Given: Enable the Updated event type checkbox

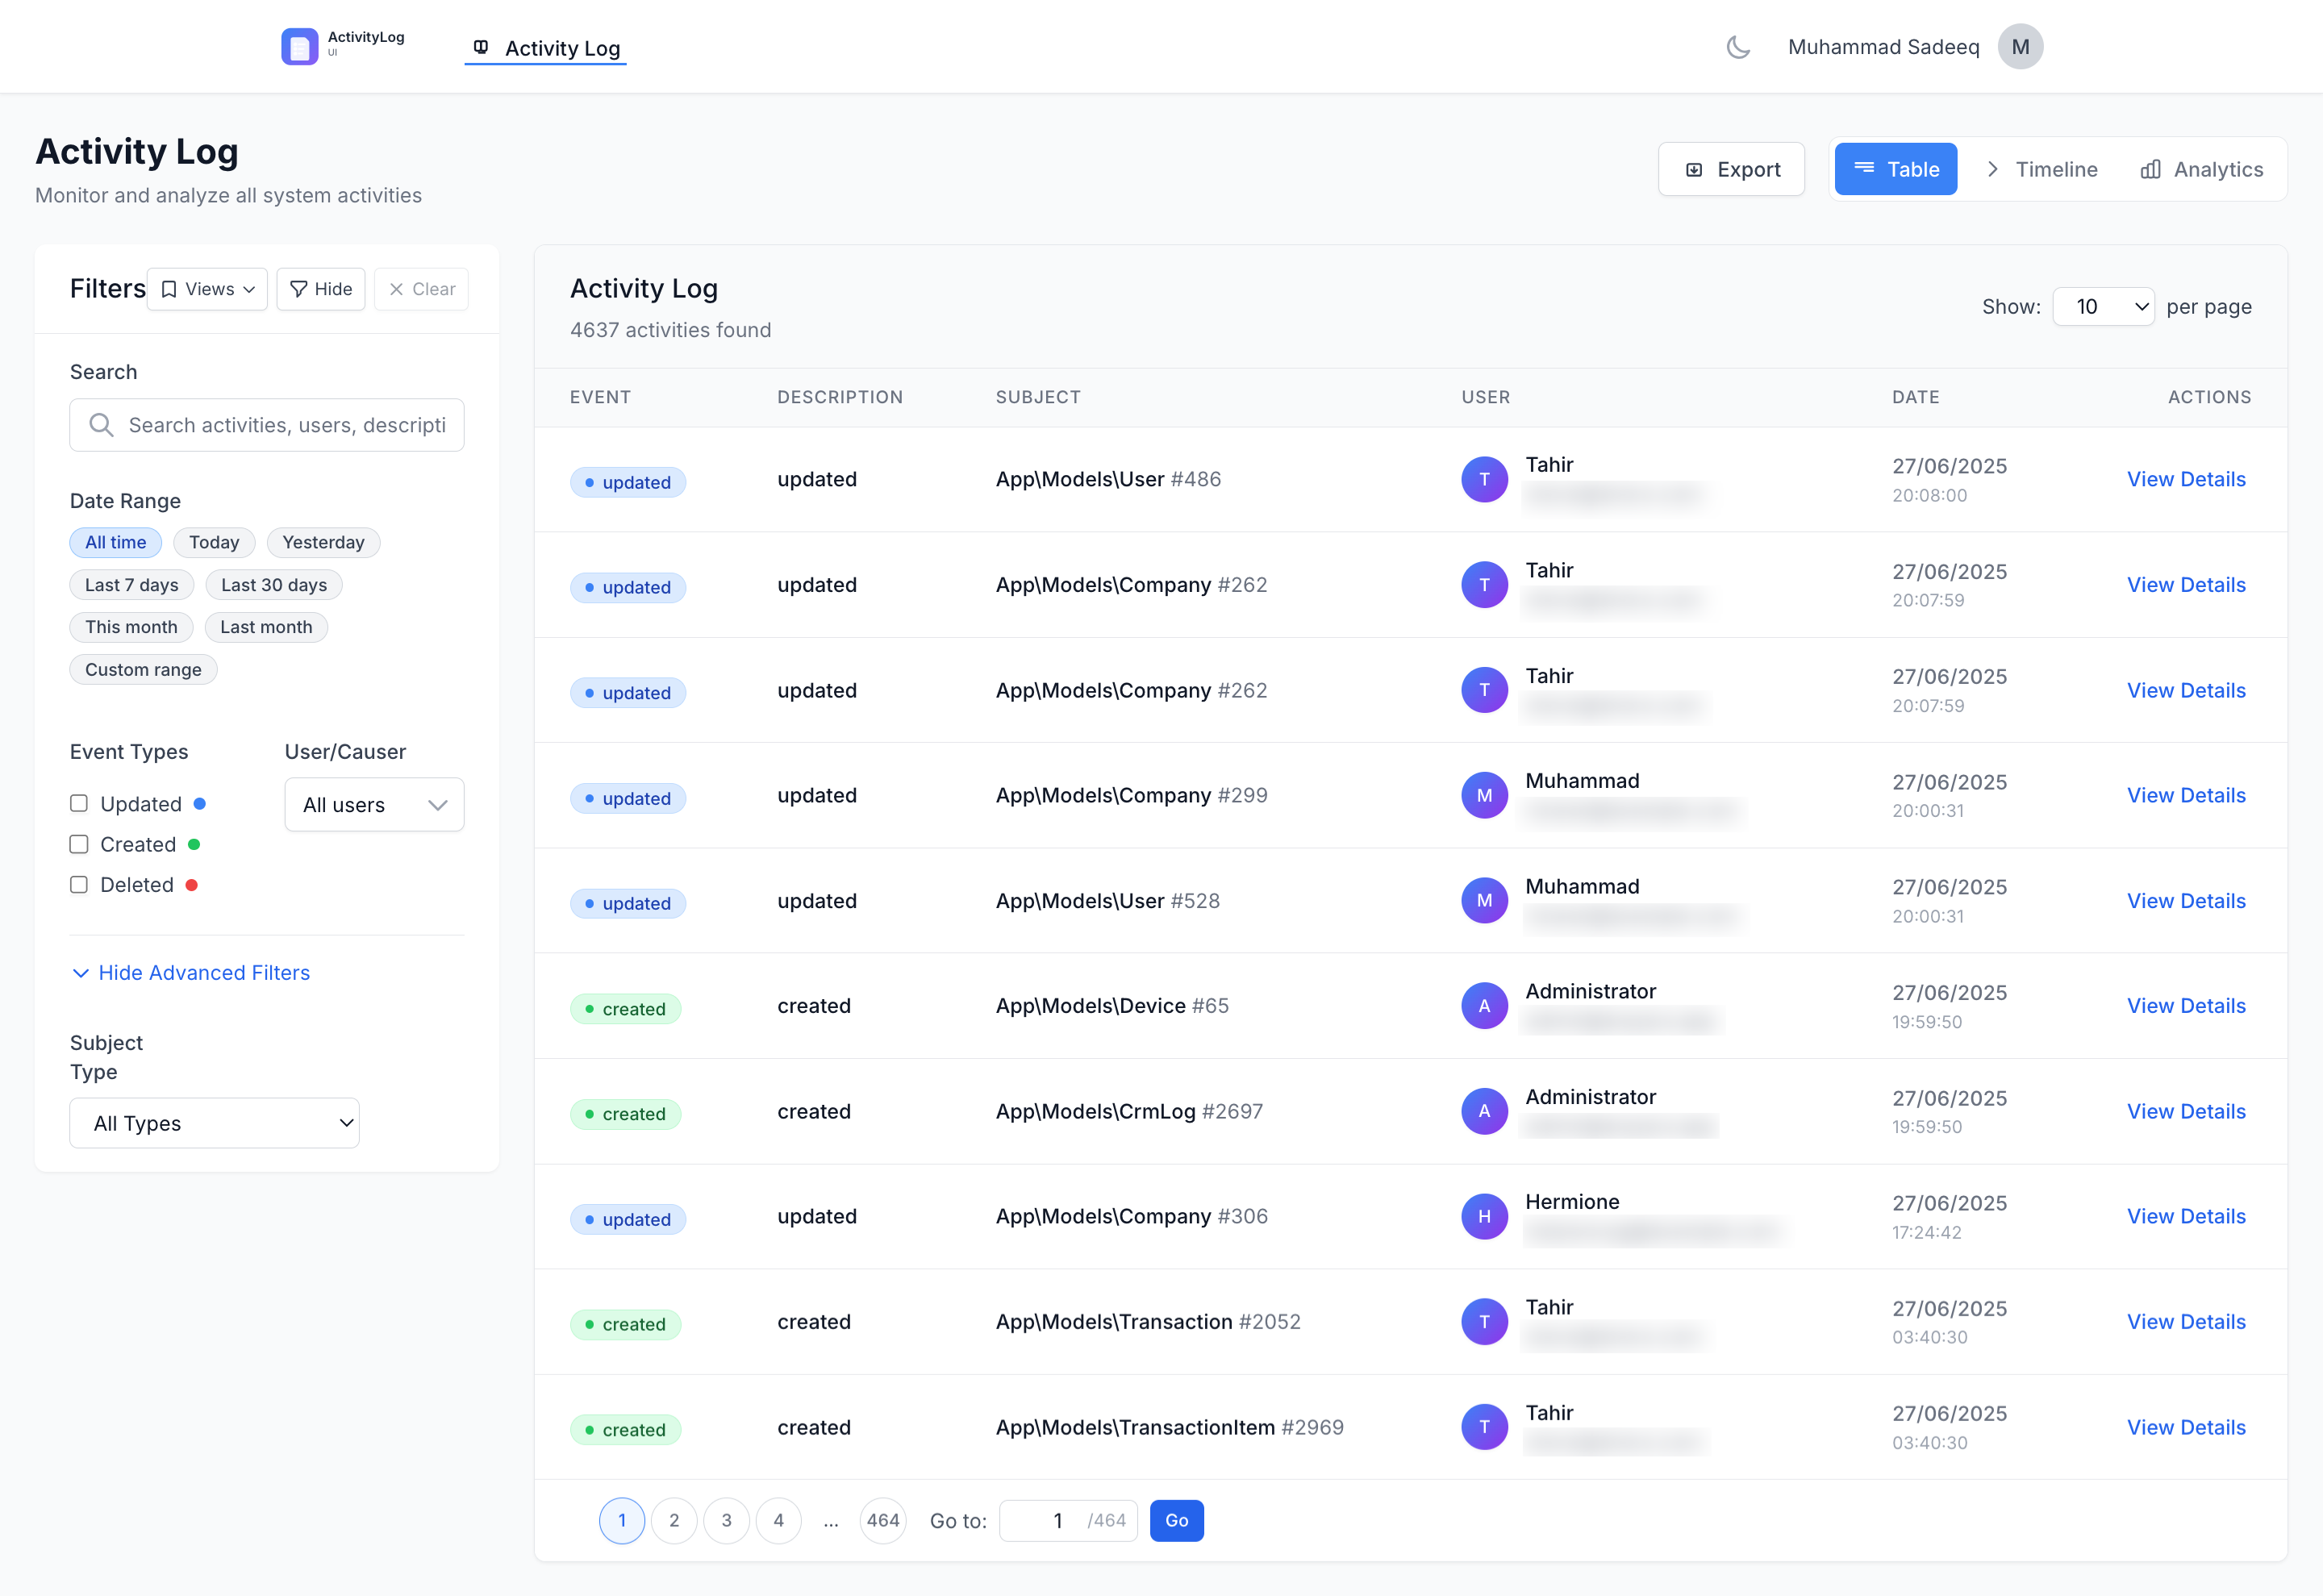Looking at the screenshot, I should pyautogui.click(x=79, y=803).
